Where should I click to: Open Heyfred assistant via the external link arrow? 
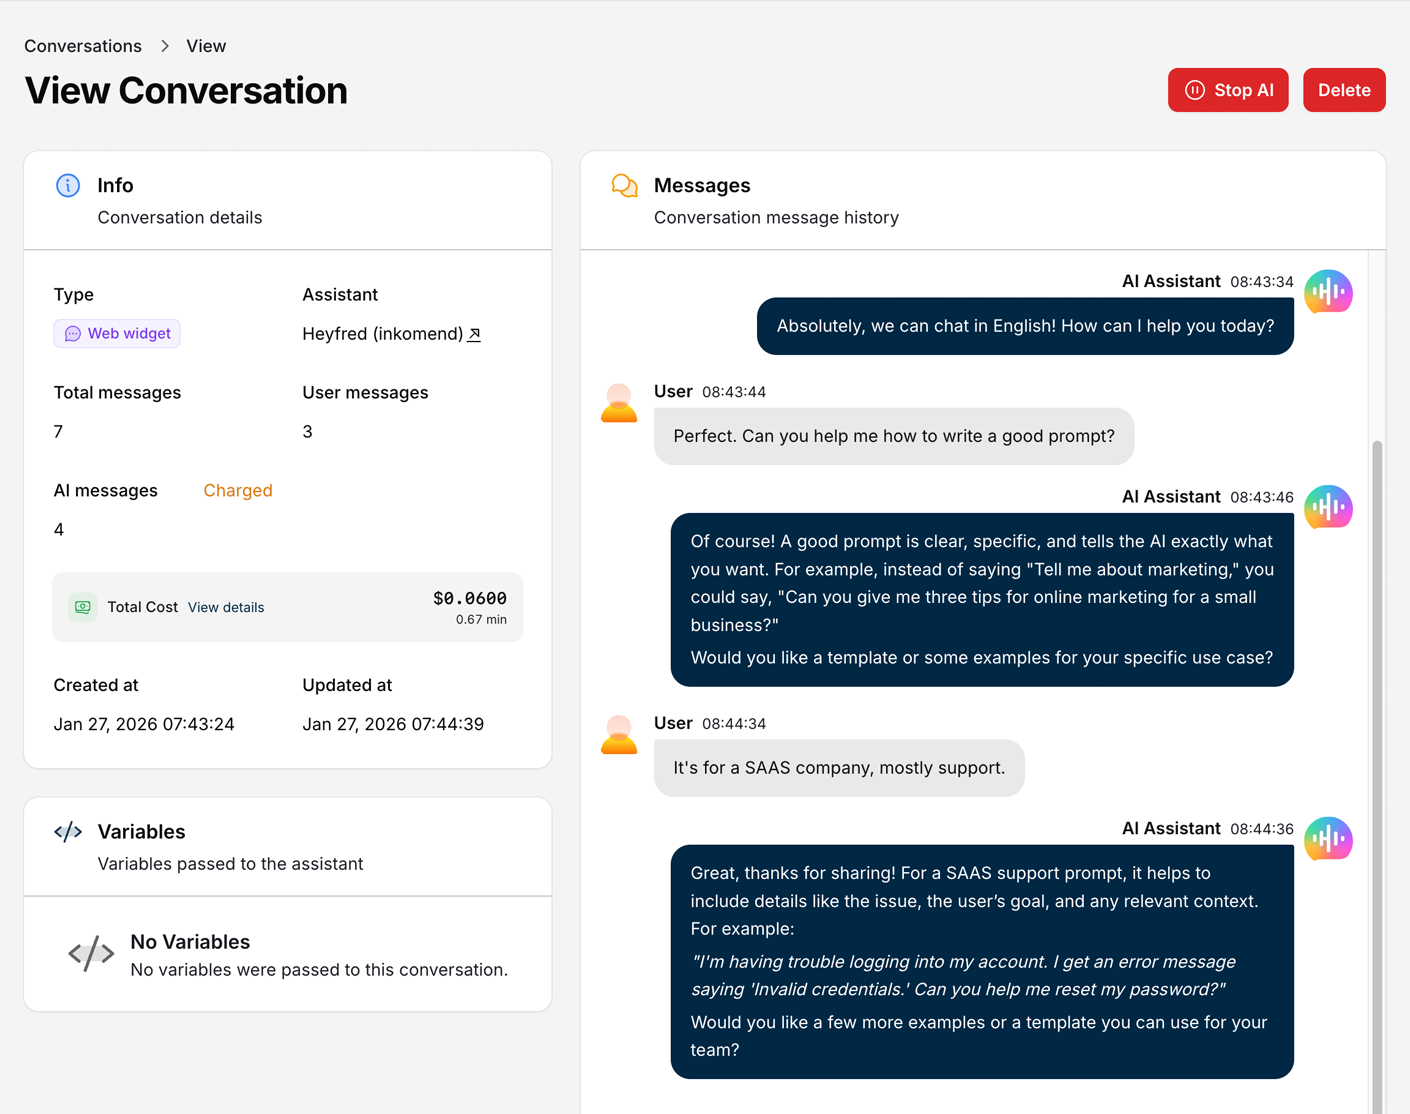(x=474, y=334)
